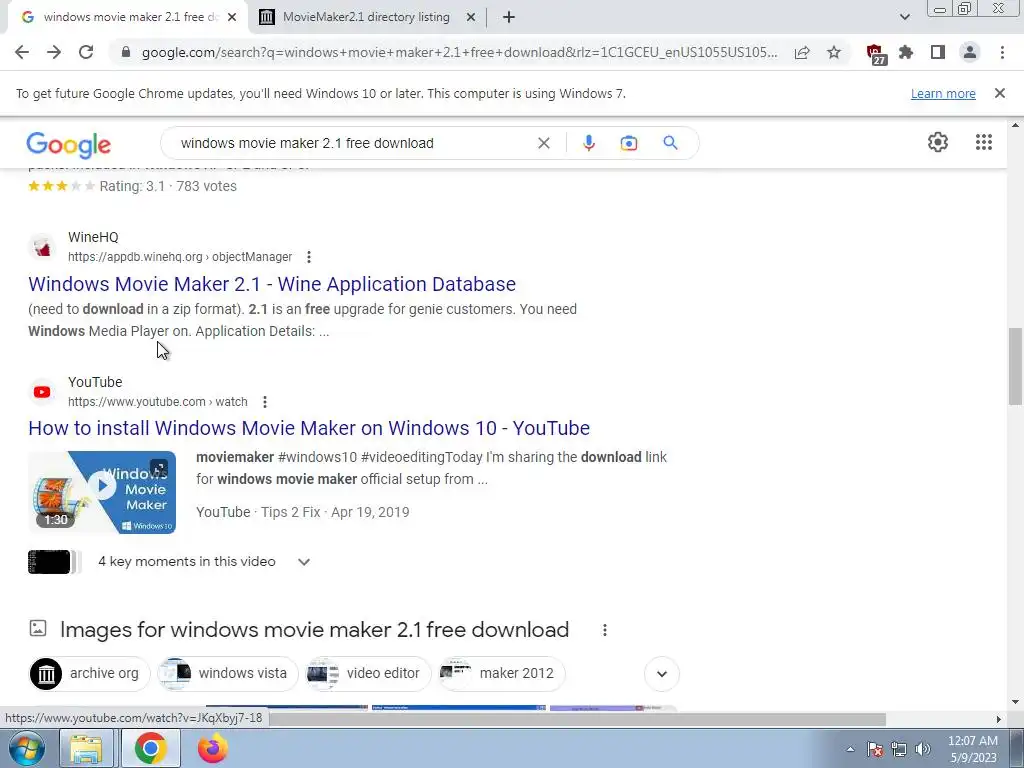Search by image with camera icon

tap(628, 143)
